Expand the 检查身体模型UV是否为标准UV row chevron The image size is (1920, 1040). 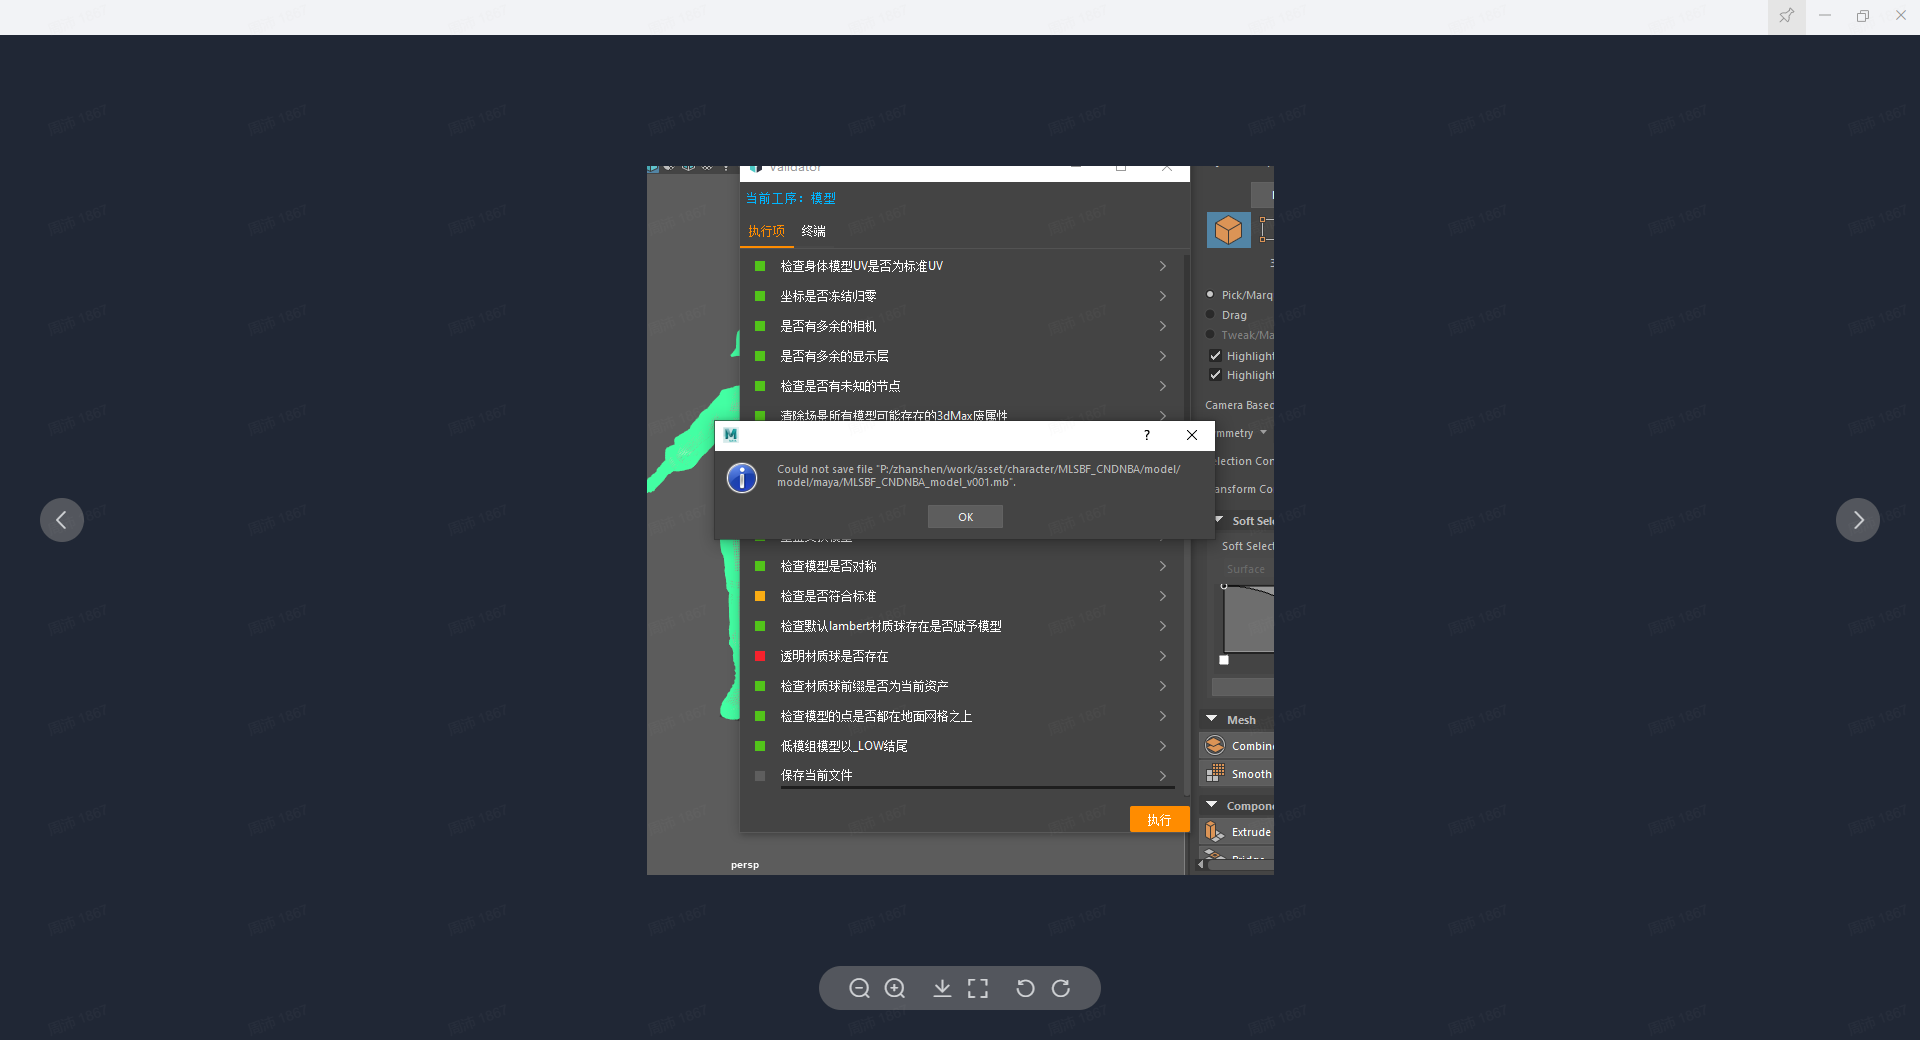coord(1163,266)
